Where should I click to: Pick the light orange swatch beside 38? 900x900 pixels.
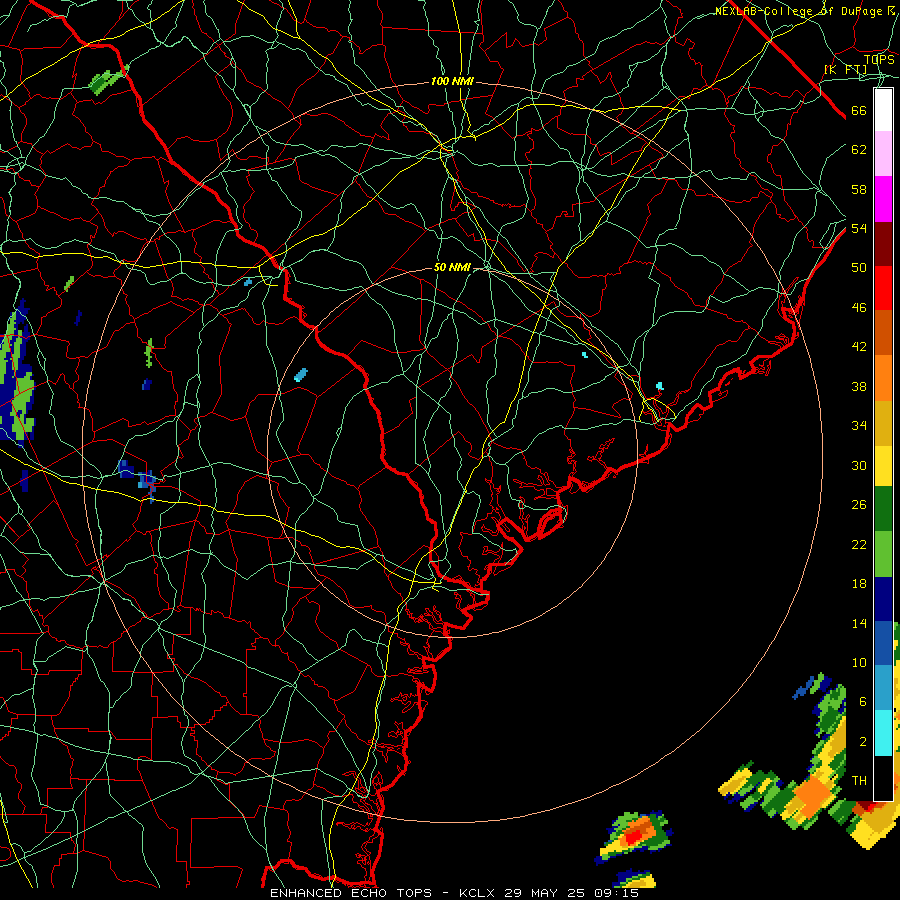pyautogui.click(x=883, y=378)
